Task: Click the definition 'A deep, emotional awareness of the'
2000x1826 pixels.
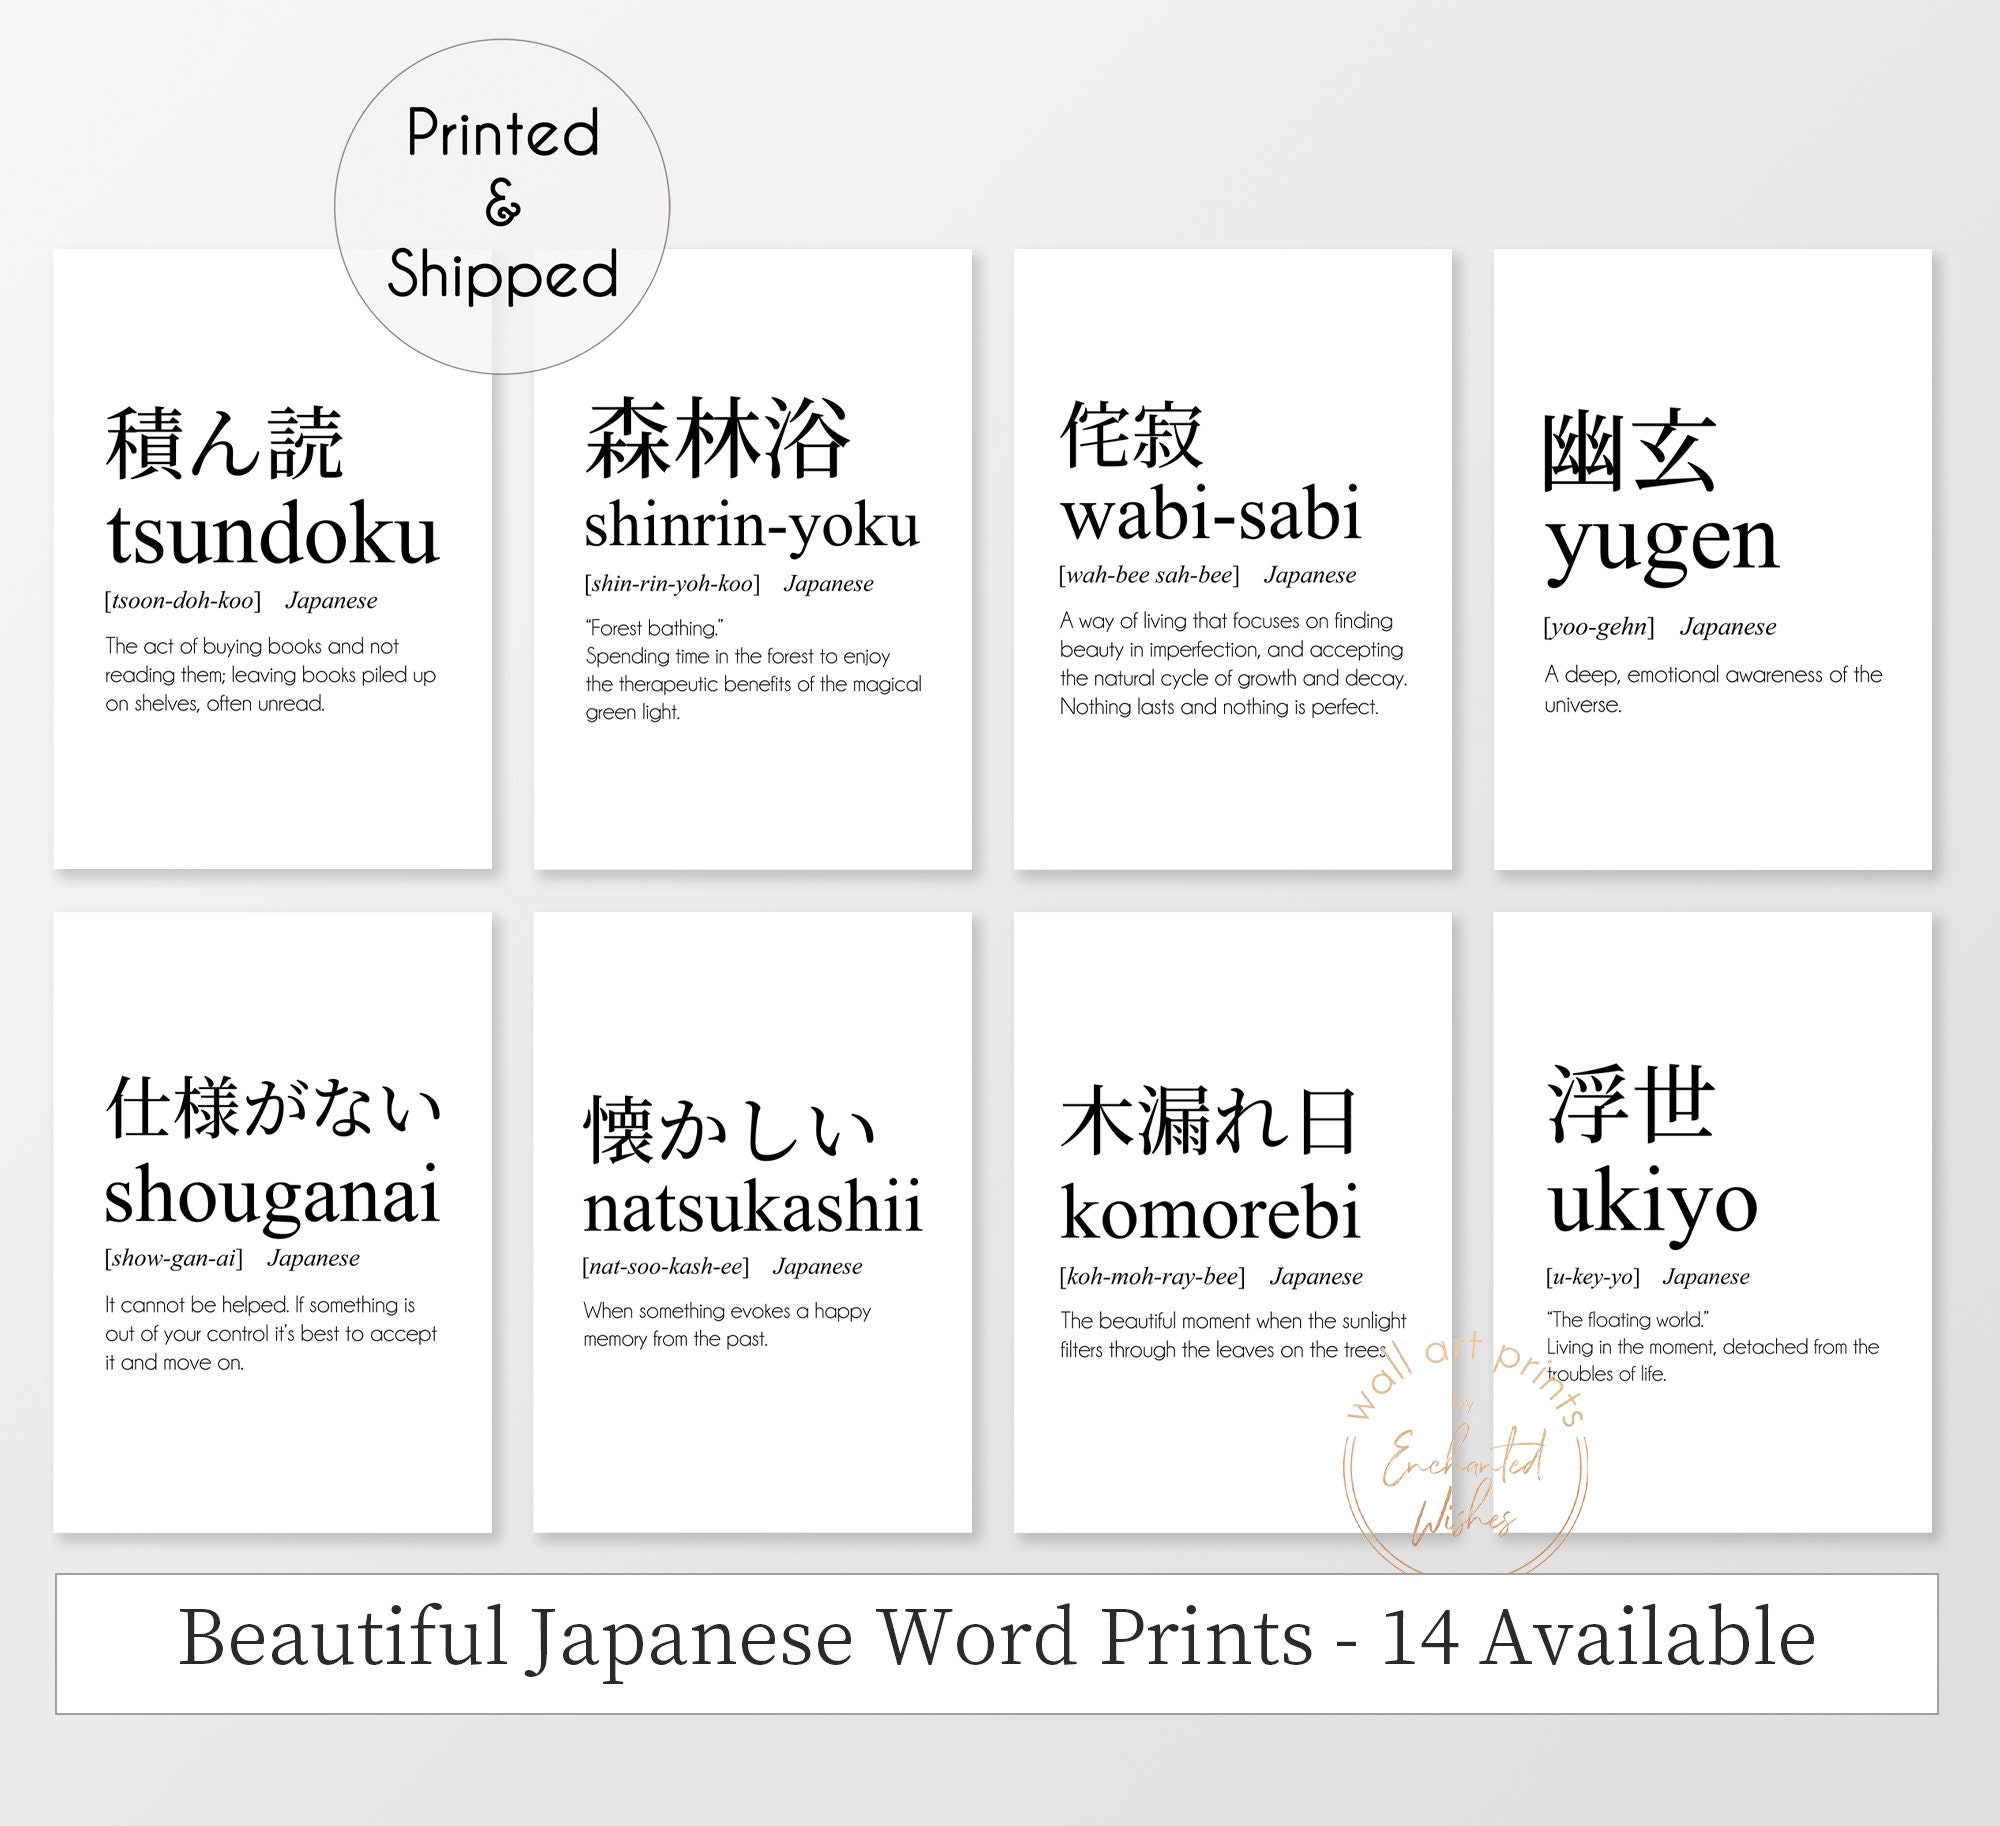Action: (x=1713, y=675)
